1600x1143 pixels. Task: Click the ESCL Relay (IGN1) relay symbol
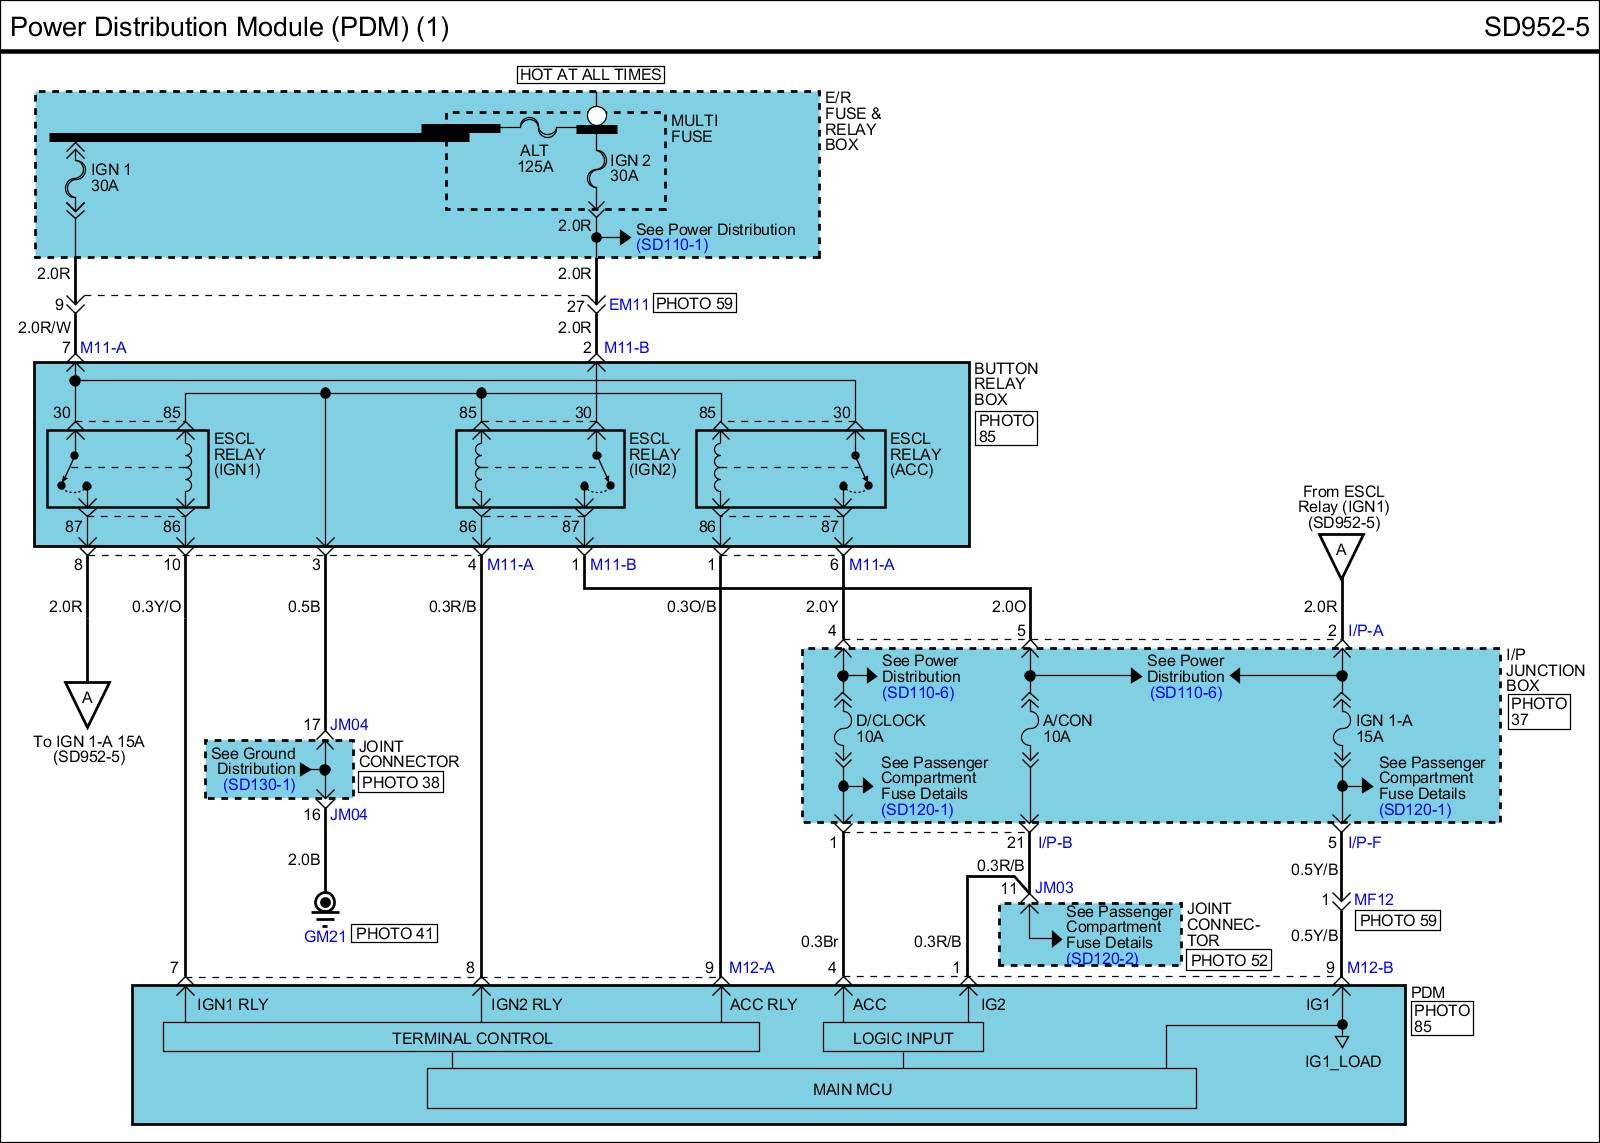[x=128, y=469]
